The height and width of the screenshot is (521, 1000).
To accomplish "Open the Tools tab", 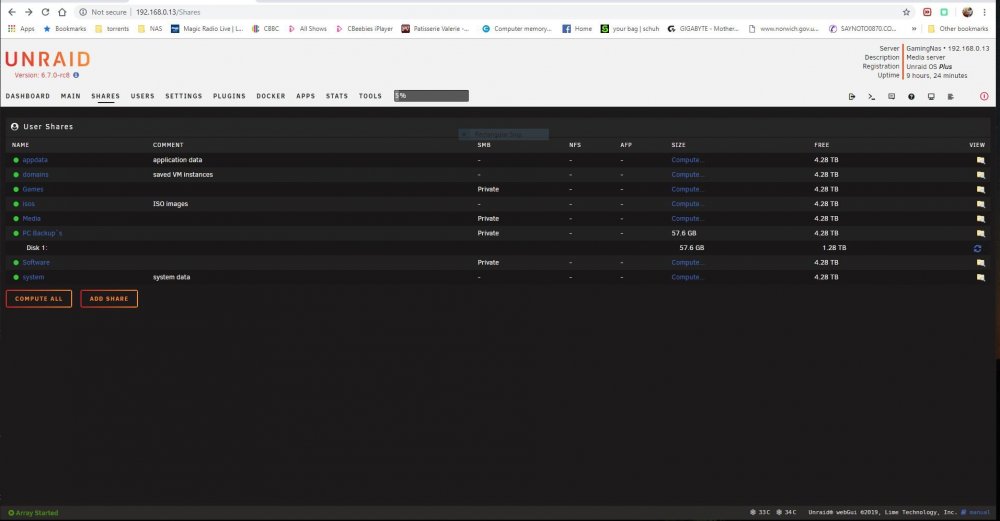I will click(x=370, y=96).
